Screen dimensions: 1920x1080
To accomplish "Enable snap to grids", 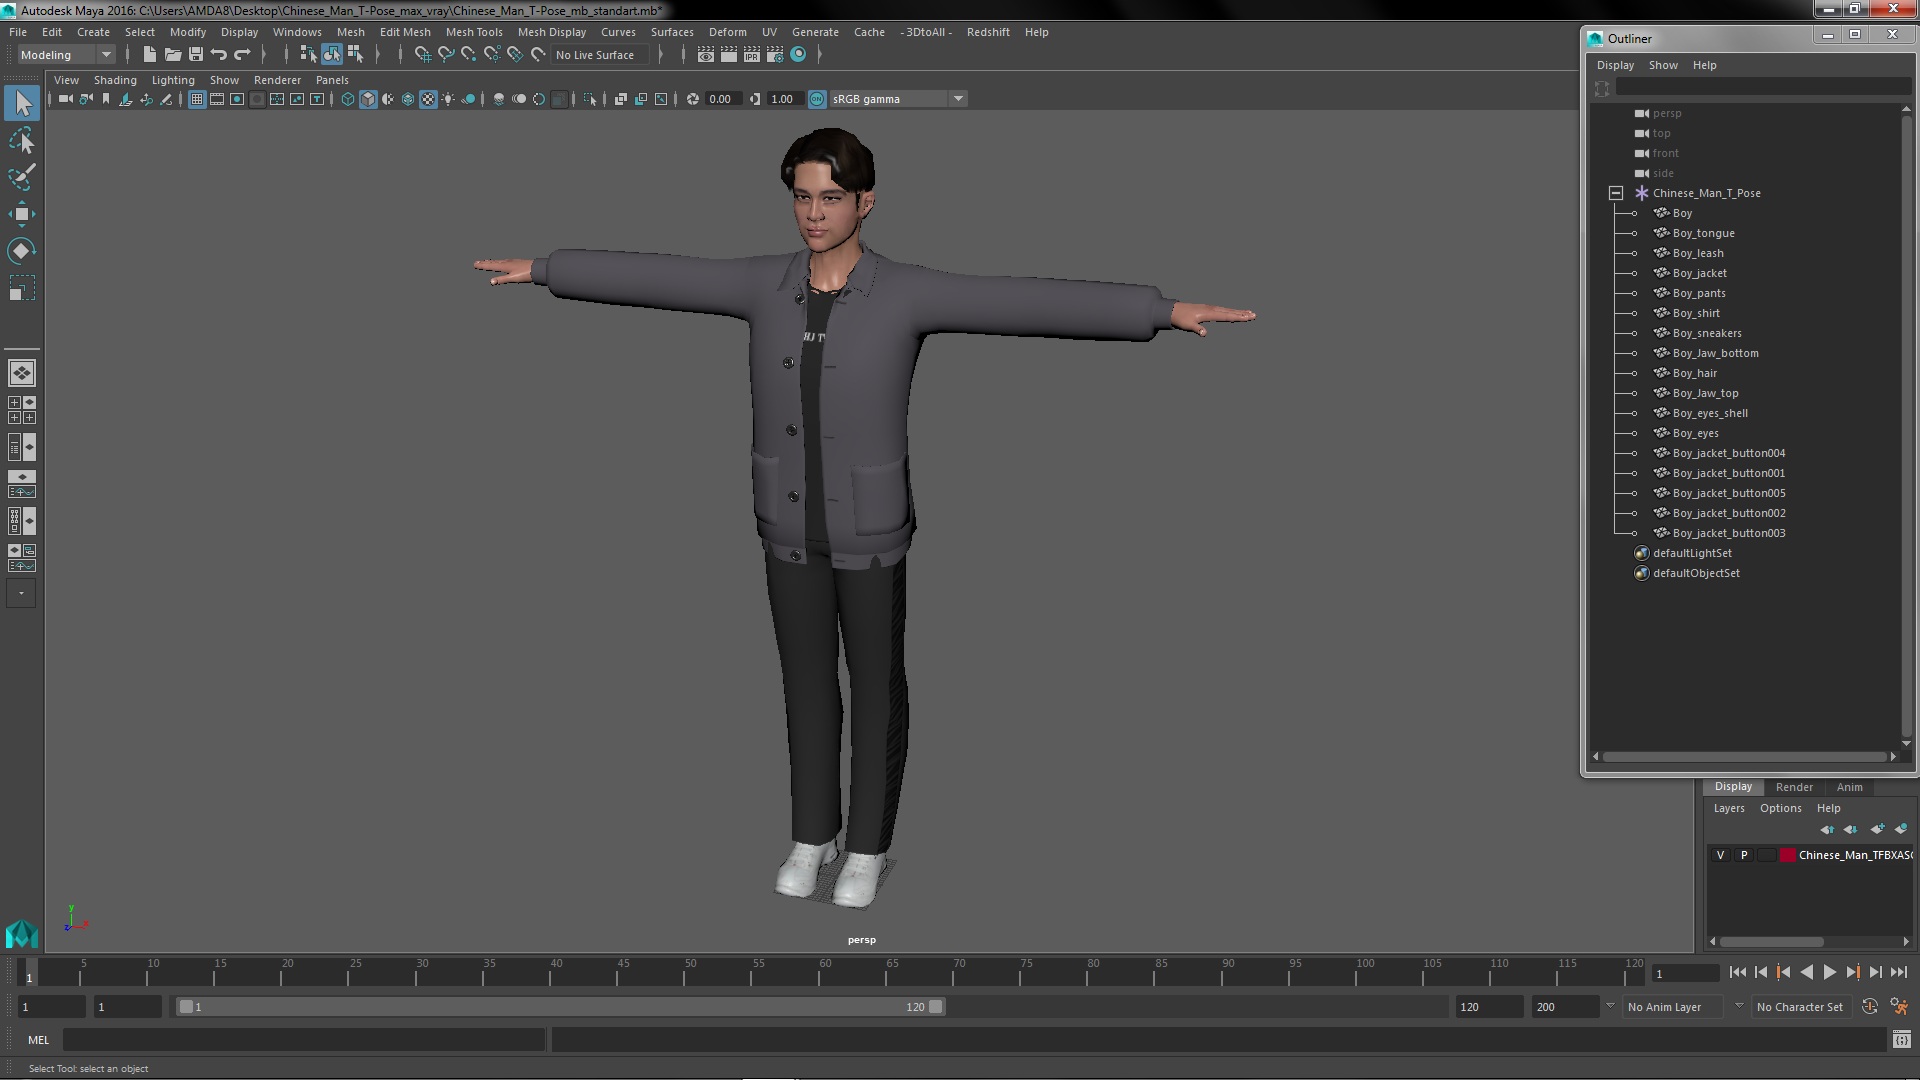I will coord(422,55).
